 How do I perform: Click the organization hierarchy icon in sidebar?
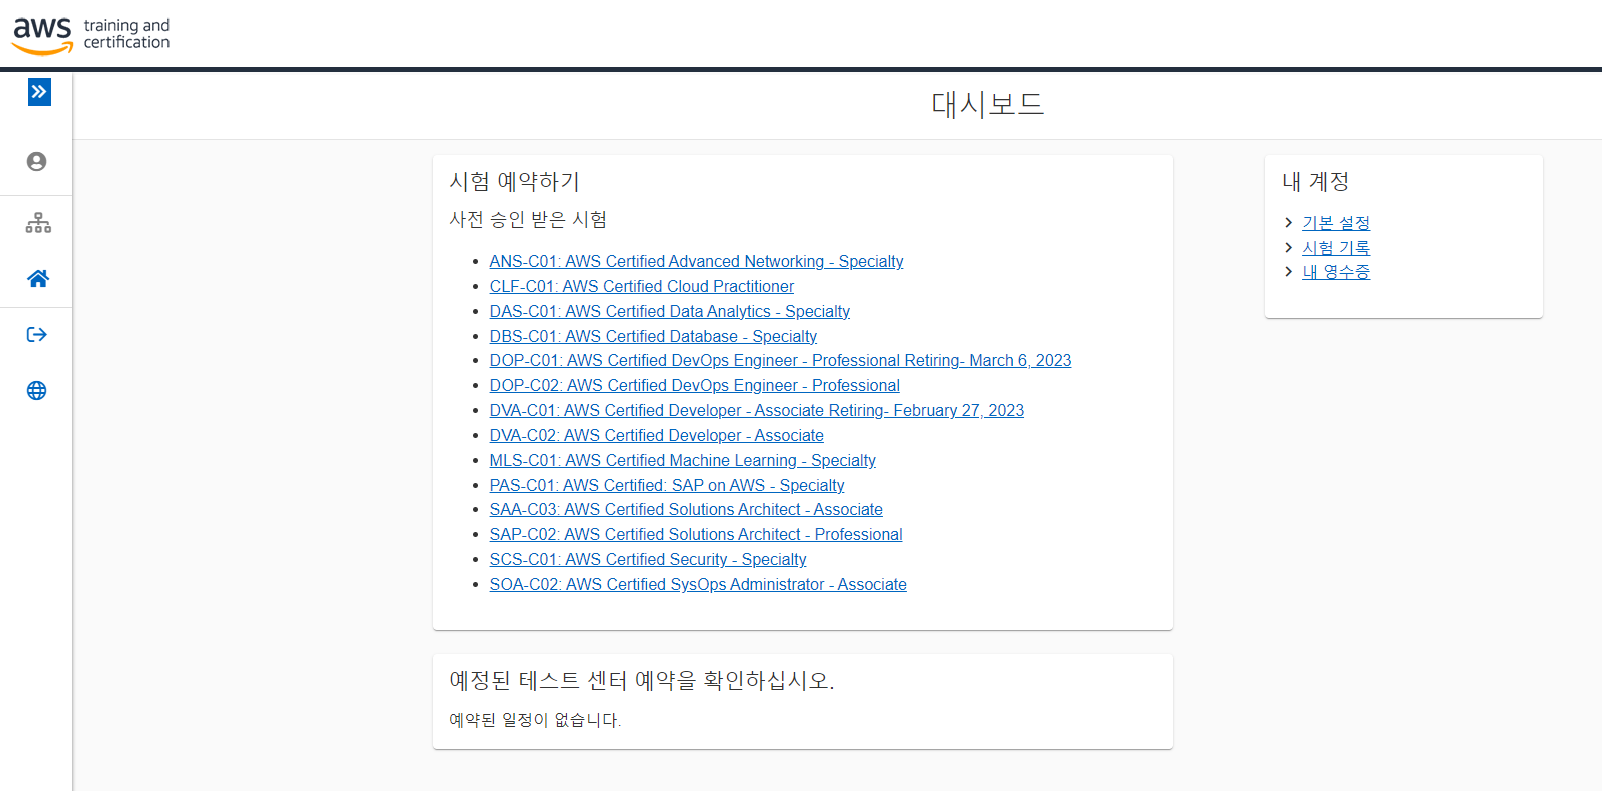(38, 223)
